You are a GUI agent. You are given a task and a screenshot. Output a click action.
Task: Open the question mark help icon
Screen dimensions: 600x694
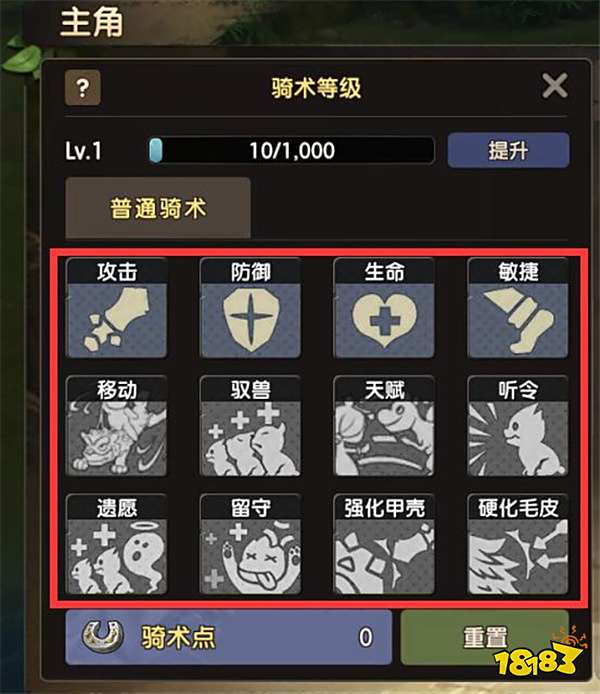tap(83, 88)
